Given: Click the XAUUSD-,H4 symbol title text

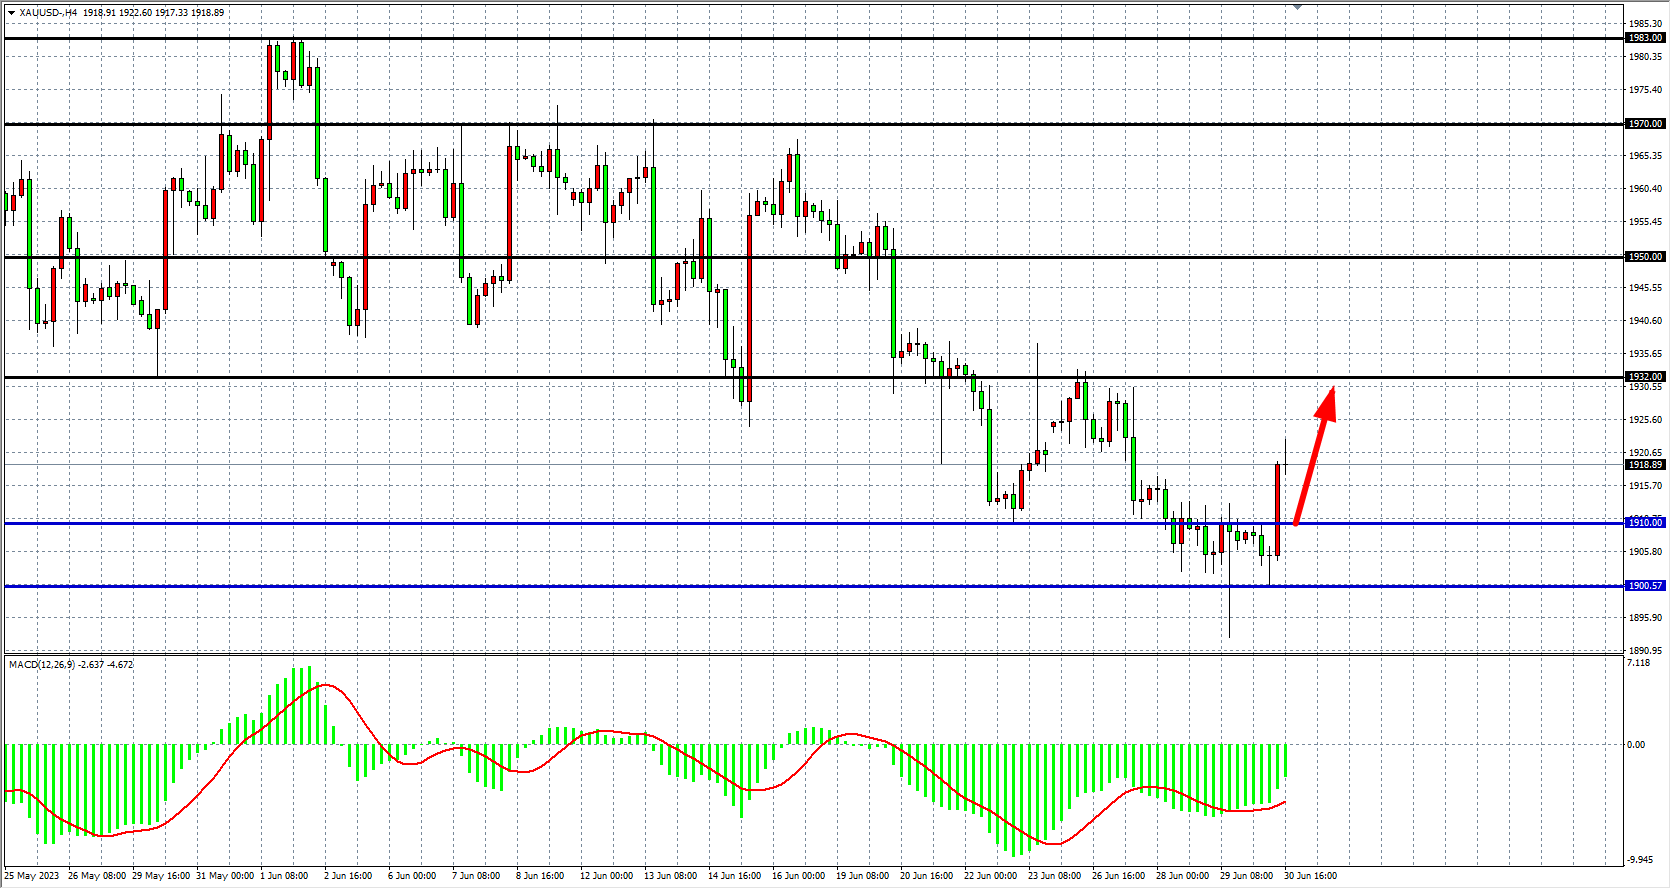Looking at the screenshot, I should pyautogui.click(x=49, y=13).
